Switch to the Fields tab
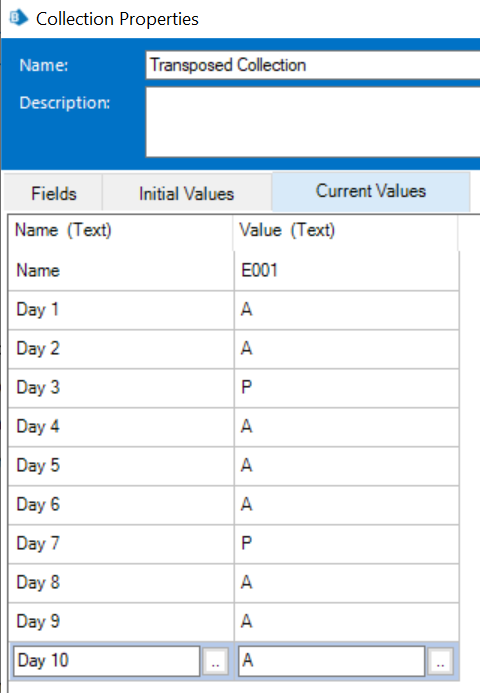The height and width of the screenshot is (693, 480). [53, 193]
